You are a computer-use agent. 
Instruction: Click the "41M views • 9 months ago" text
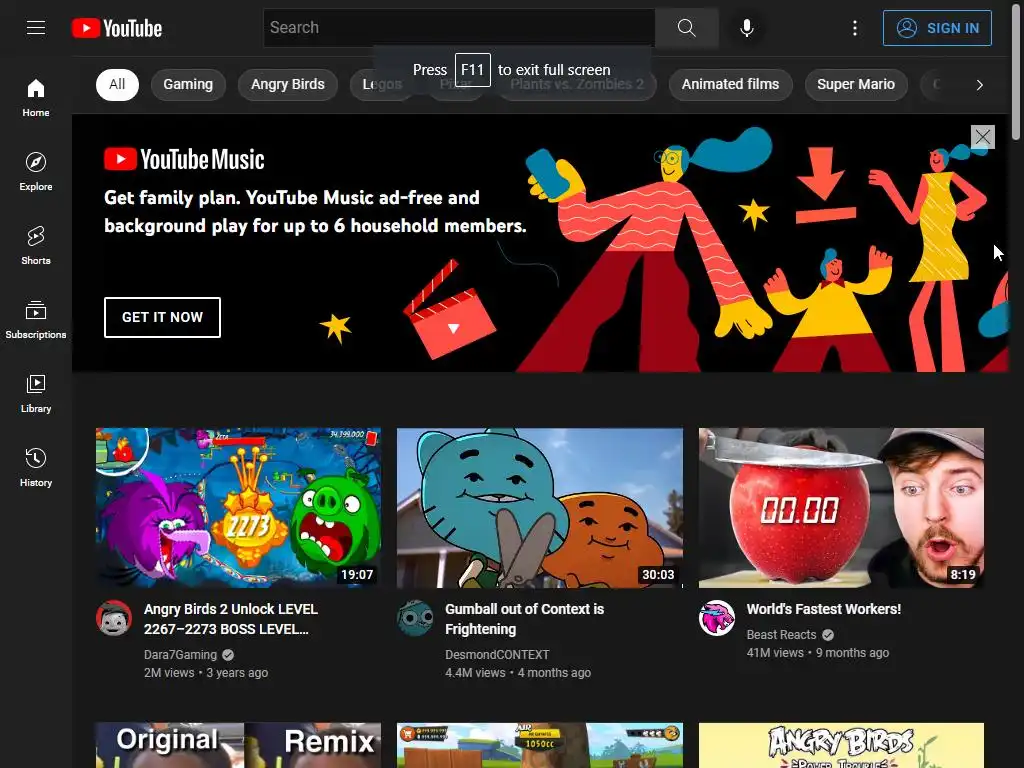tap(818, 652)
